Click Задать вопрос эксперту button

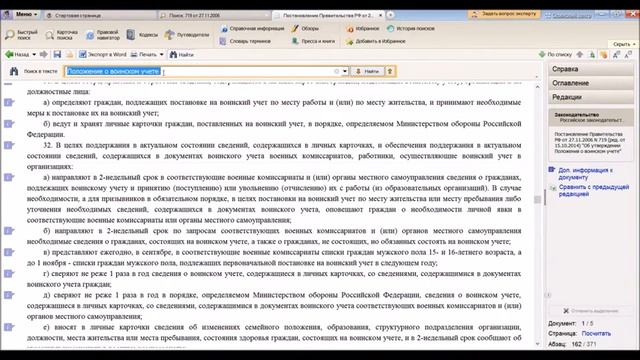pos(504,14)
